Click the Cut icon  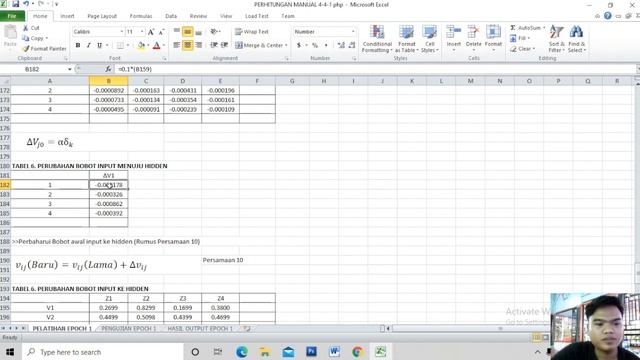tap(26, 28)
